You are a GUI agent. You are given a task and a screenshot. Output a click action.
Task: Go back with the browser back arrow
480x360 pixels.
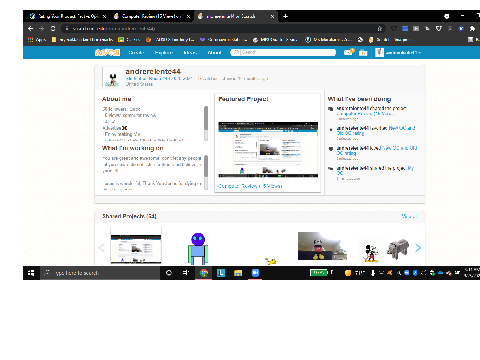click(31, 29)
